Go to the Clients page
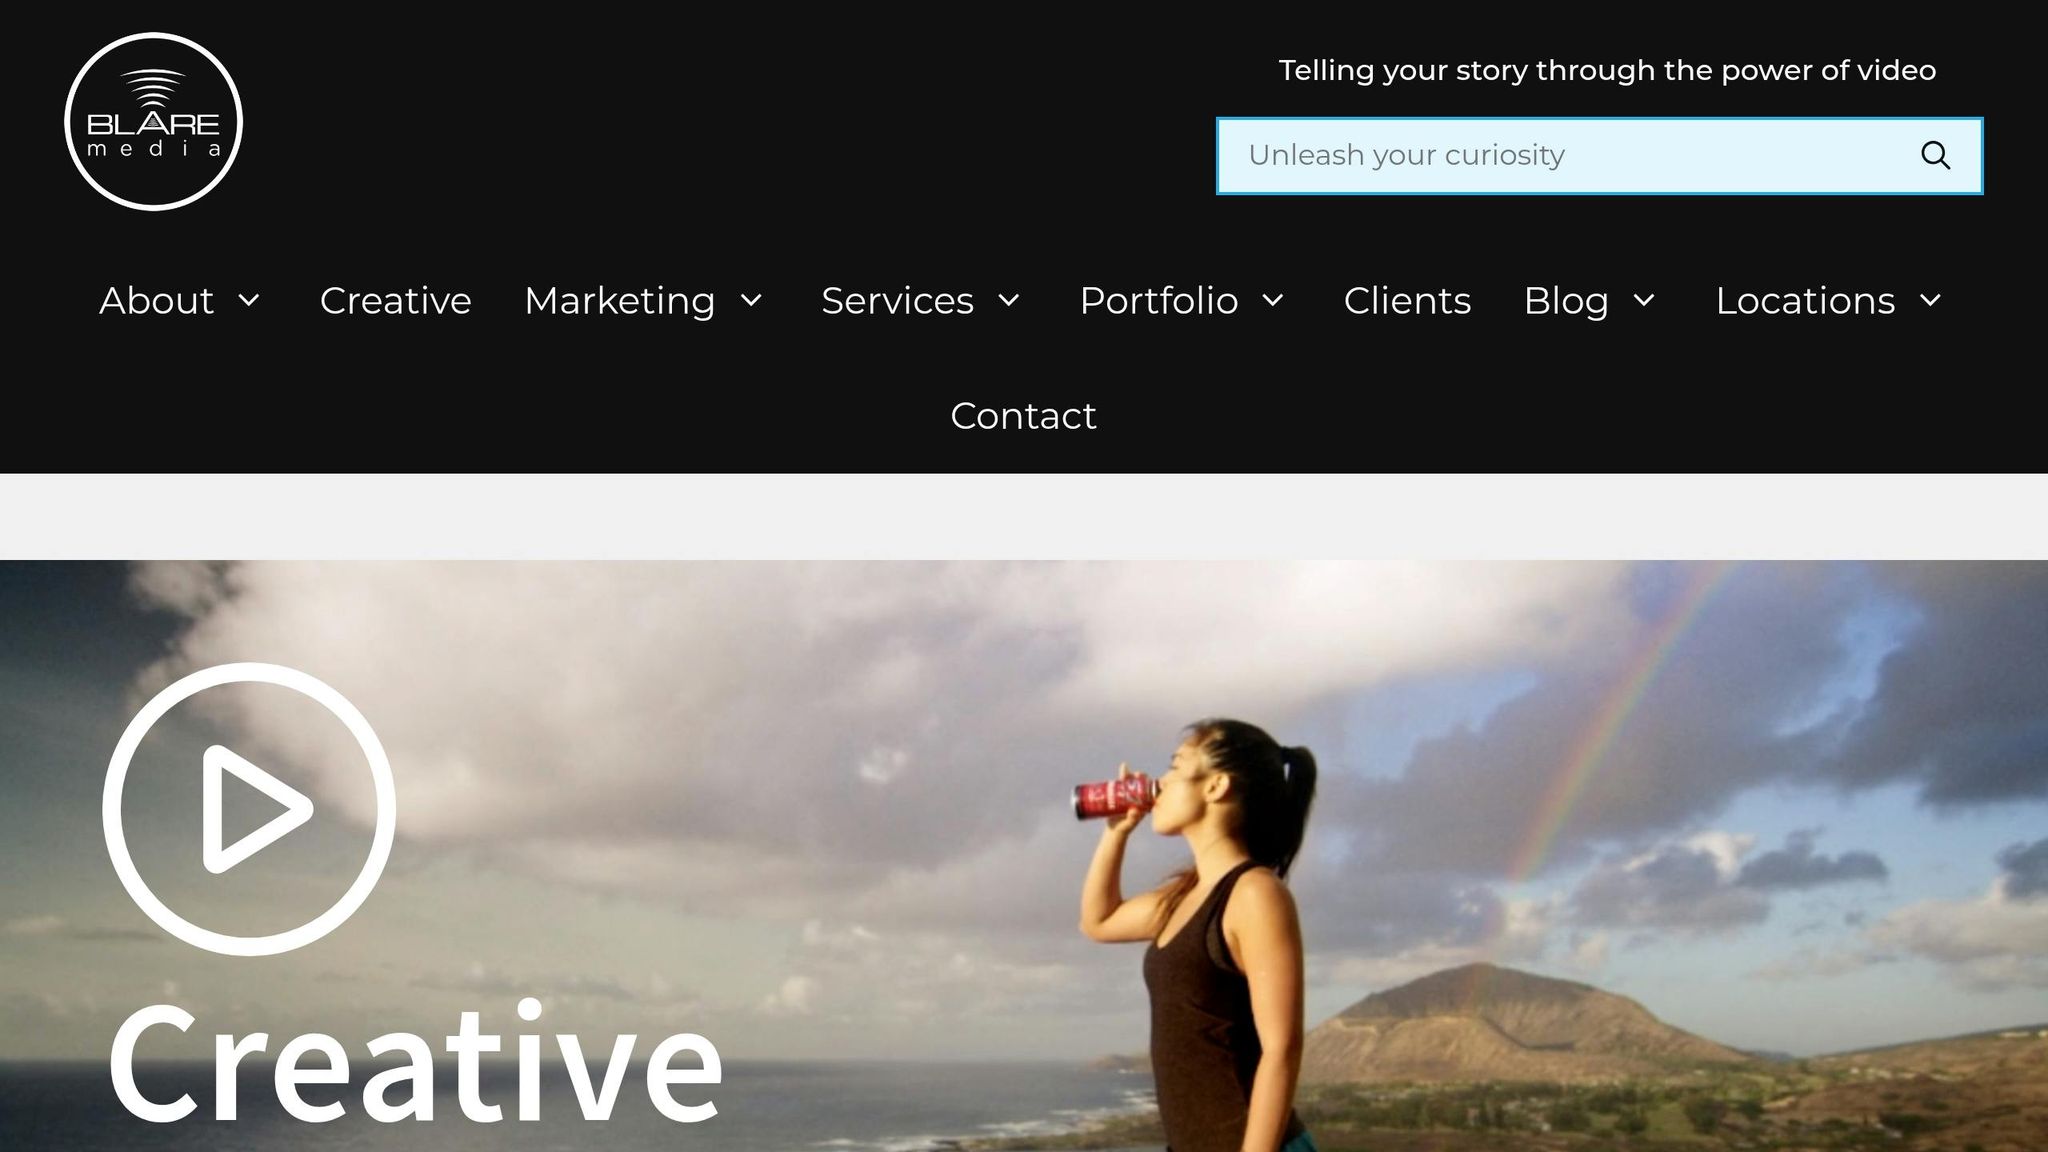2048x1152 pixels. click(x=1407, y=300)
